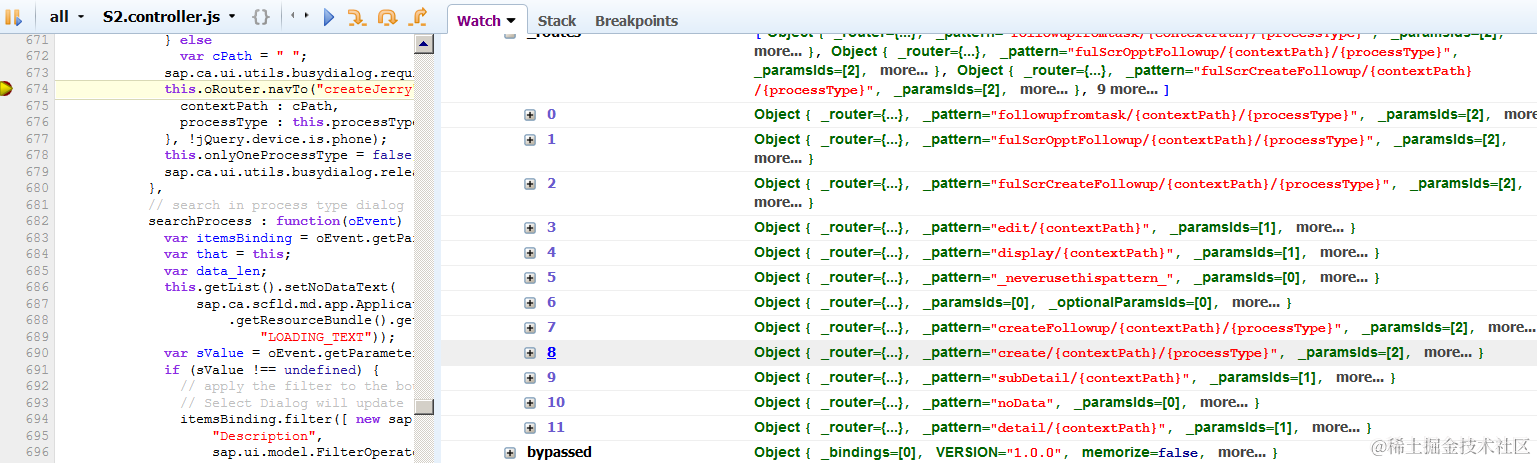Toggle pretty print curly braces icon

pos(260,17)
